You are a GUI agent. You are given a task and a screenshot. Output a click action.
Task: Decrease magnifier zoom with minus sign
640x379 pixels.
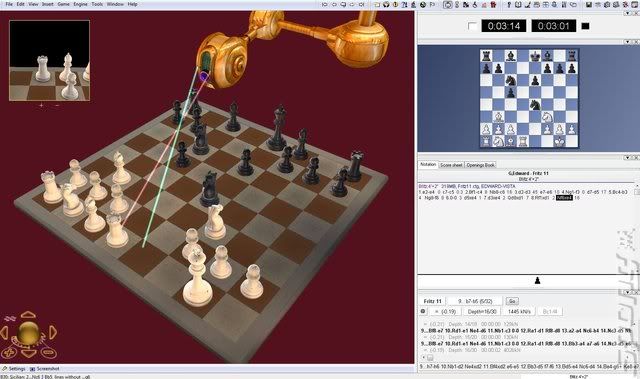(x=57, y=105)
